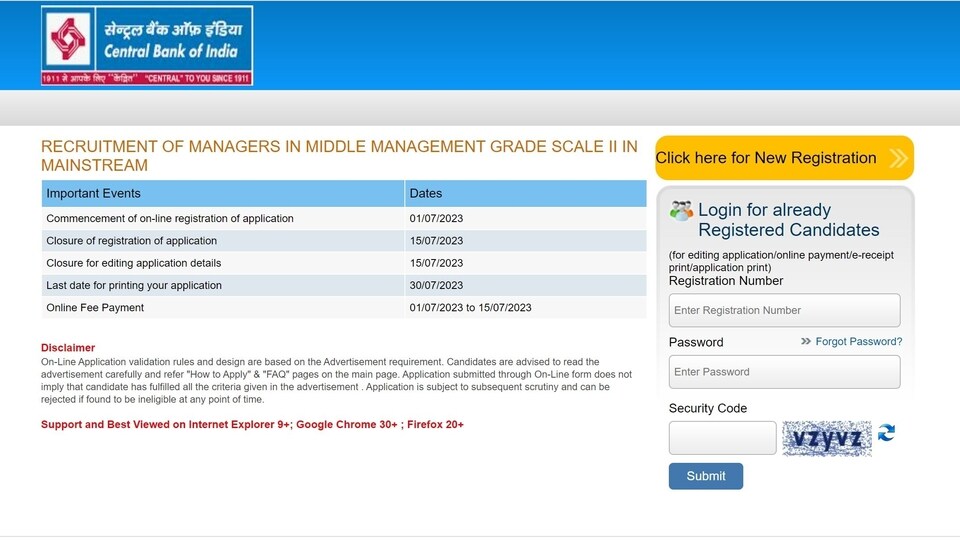The image size is (960, 540).
Task: Click the double chevron on New Registration
Action: click(x=898, y=158)
